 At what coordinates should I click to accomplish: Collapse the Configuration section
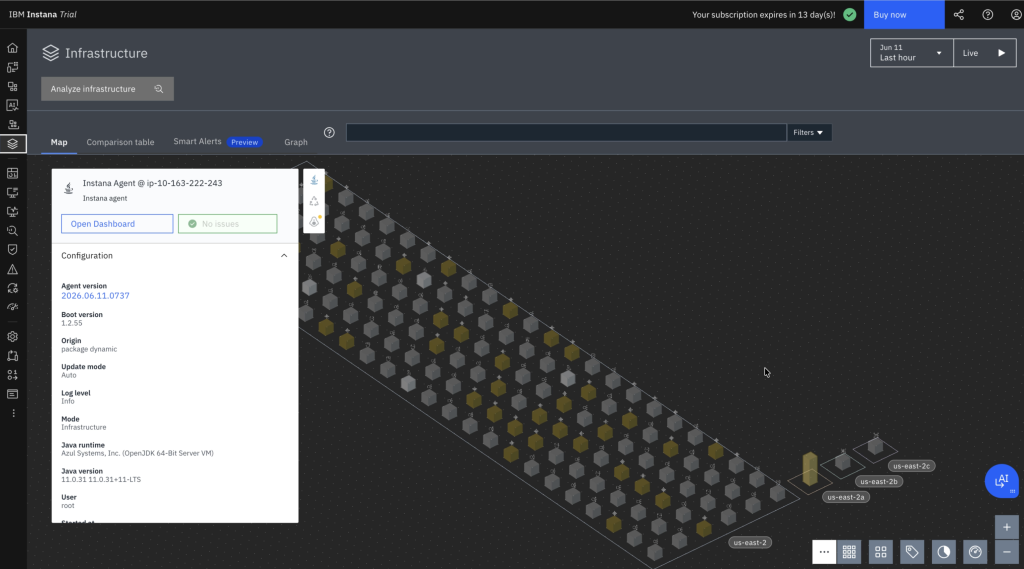[284, 255]
